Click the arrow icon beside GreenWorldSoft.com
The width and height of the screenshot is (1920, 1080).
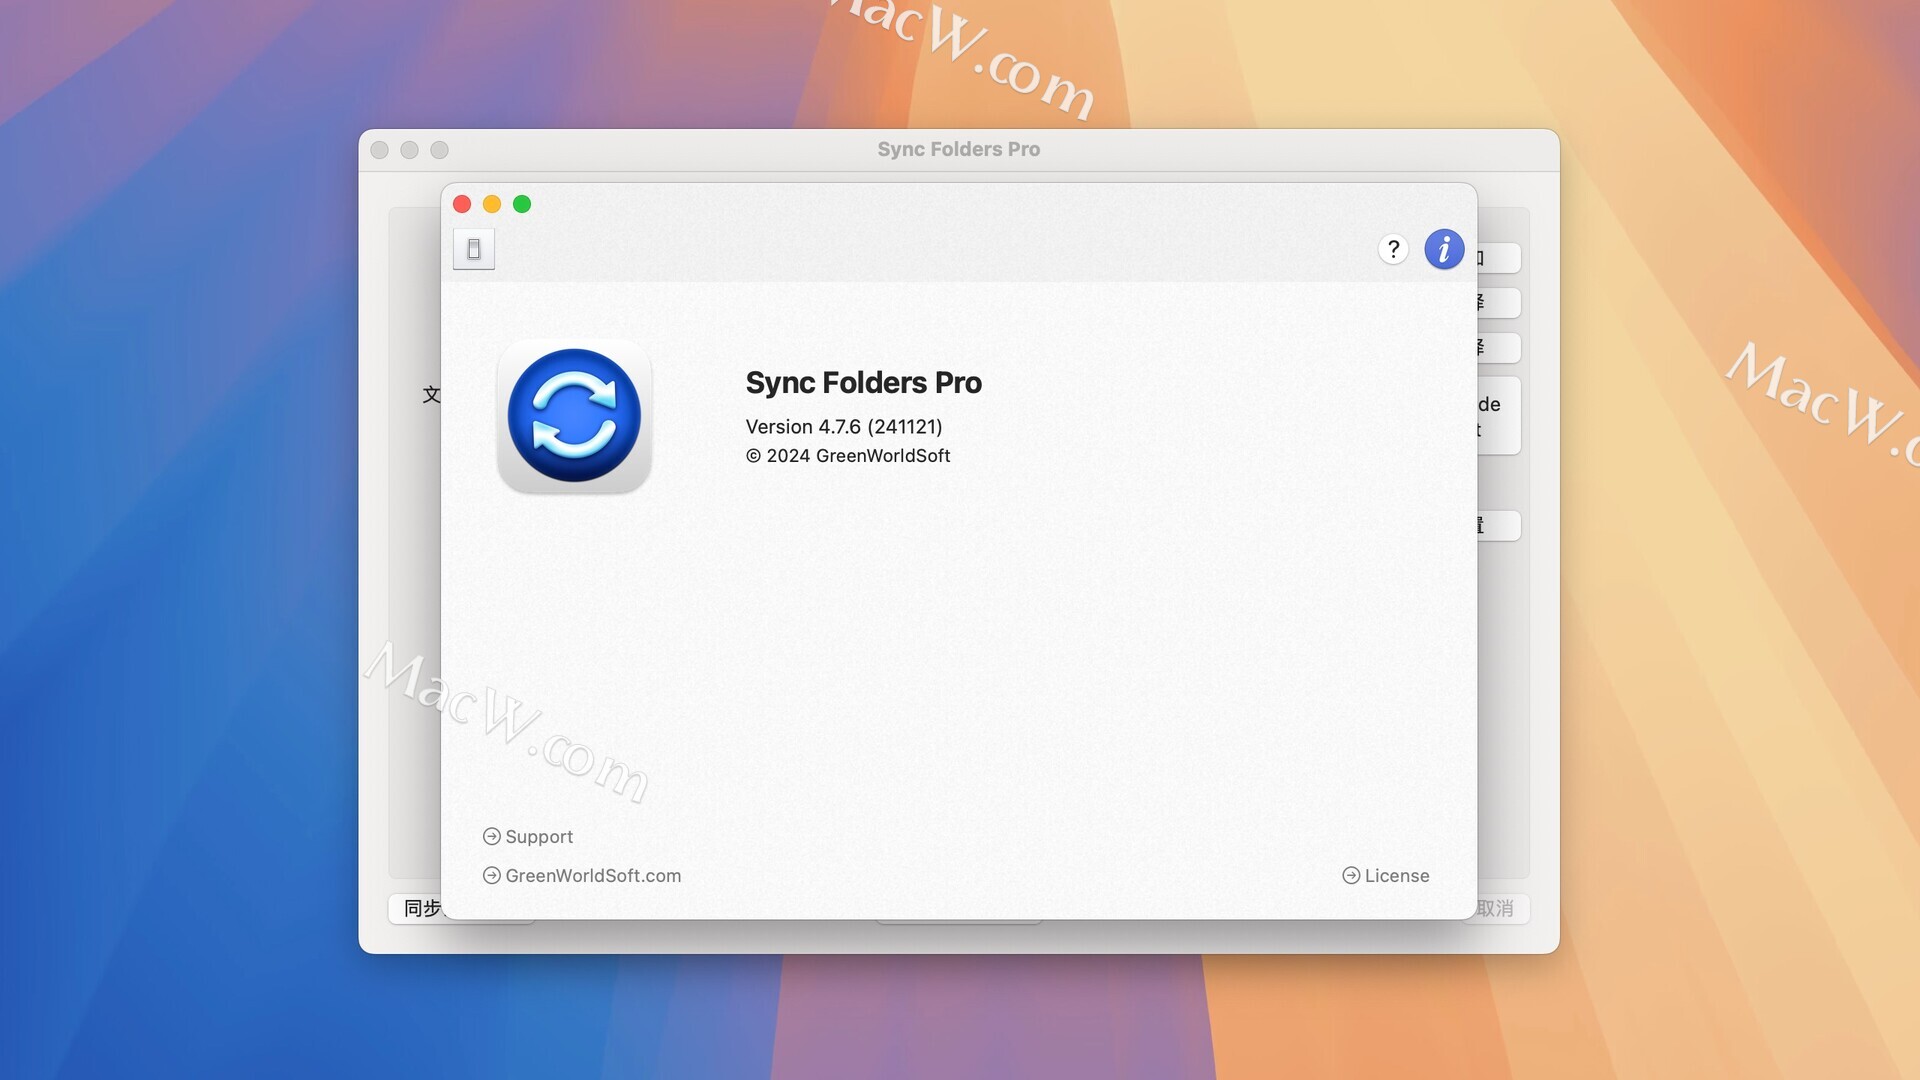492,876
